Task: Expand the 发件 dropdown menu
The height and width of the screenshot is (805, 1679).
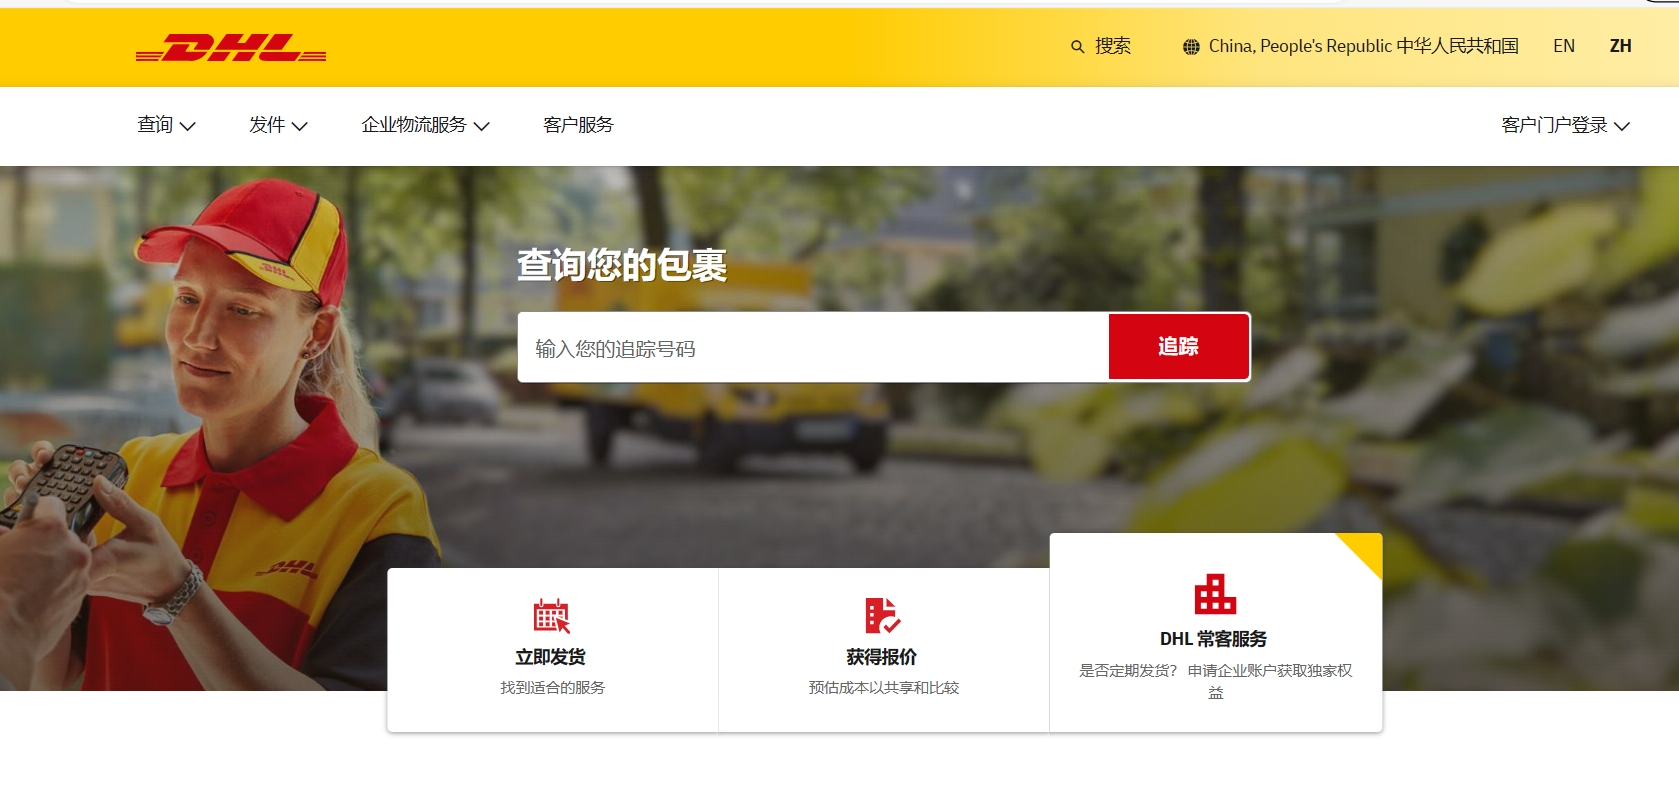Action: (278, 125)
